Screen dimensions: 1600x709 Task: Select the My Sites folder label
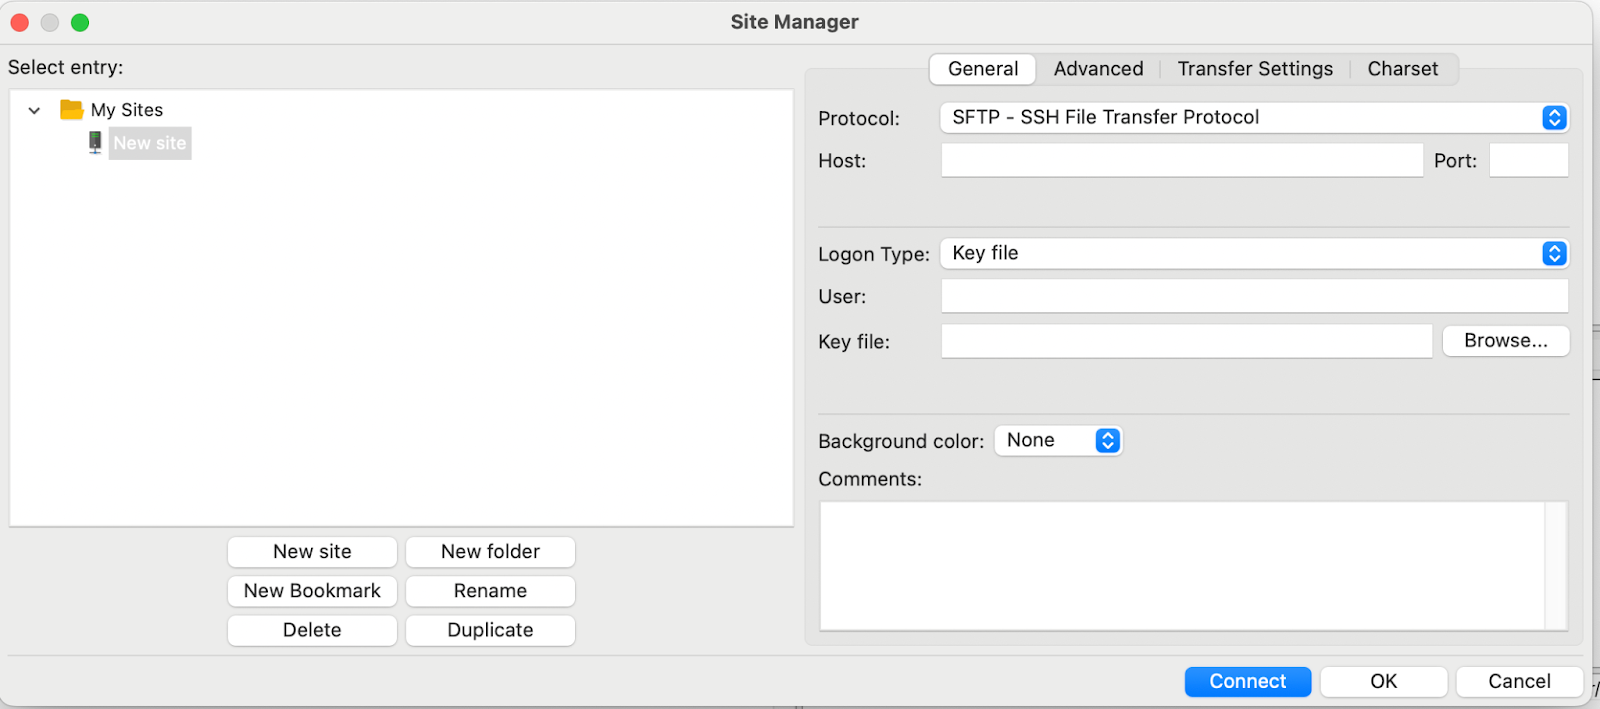(x=127, y=110)
